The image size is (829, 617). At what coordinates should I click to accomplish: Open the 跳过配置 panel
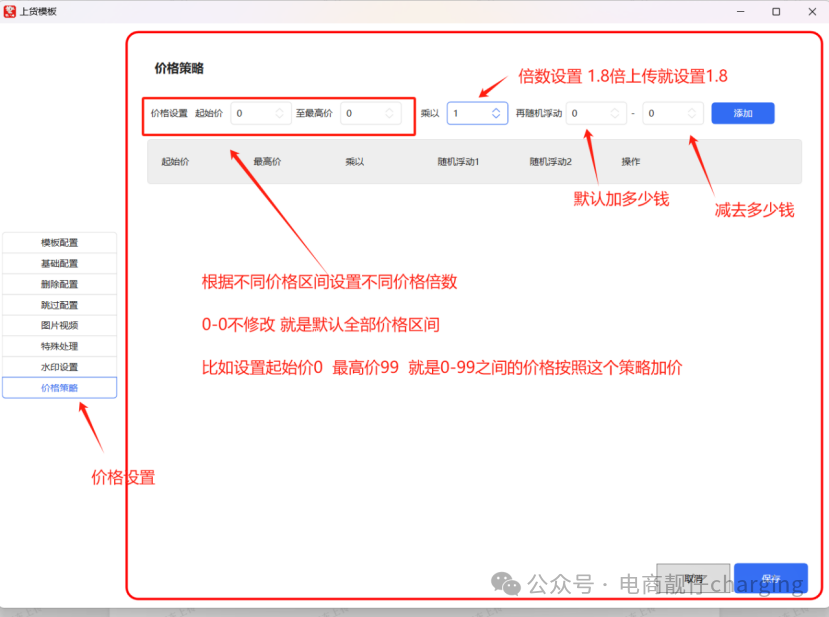coord(58,304)
